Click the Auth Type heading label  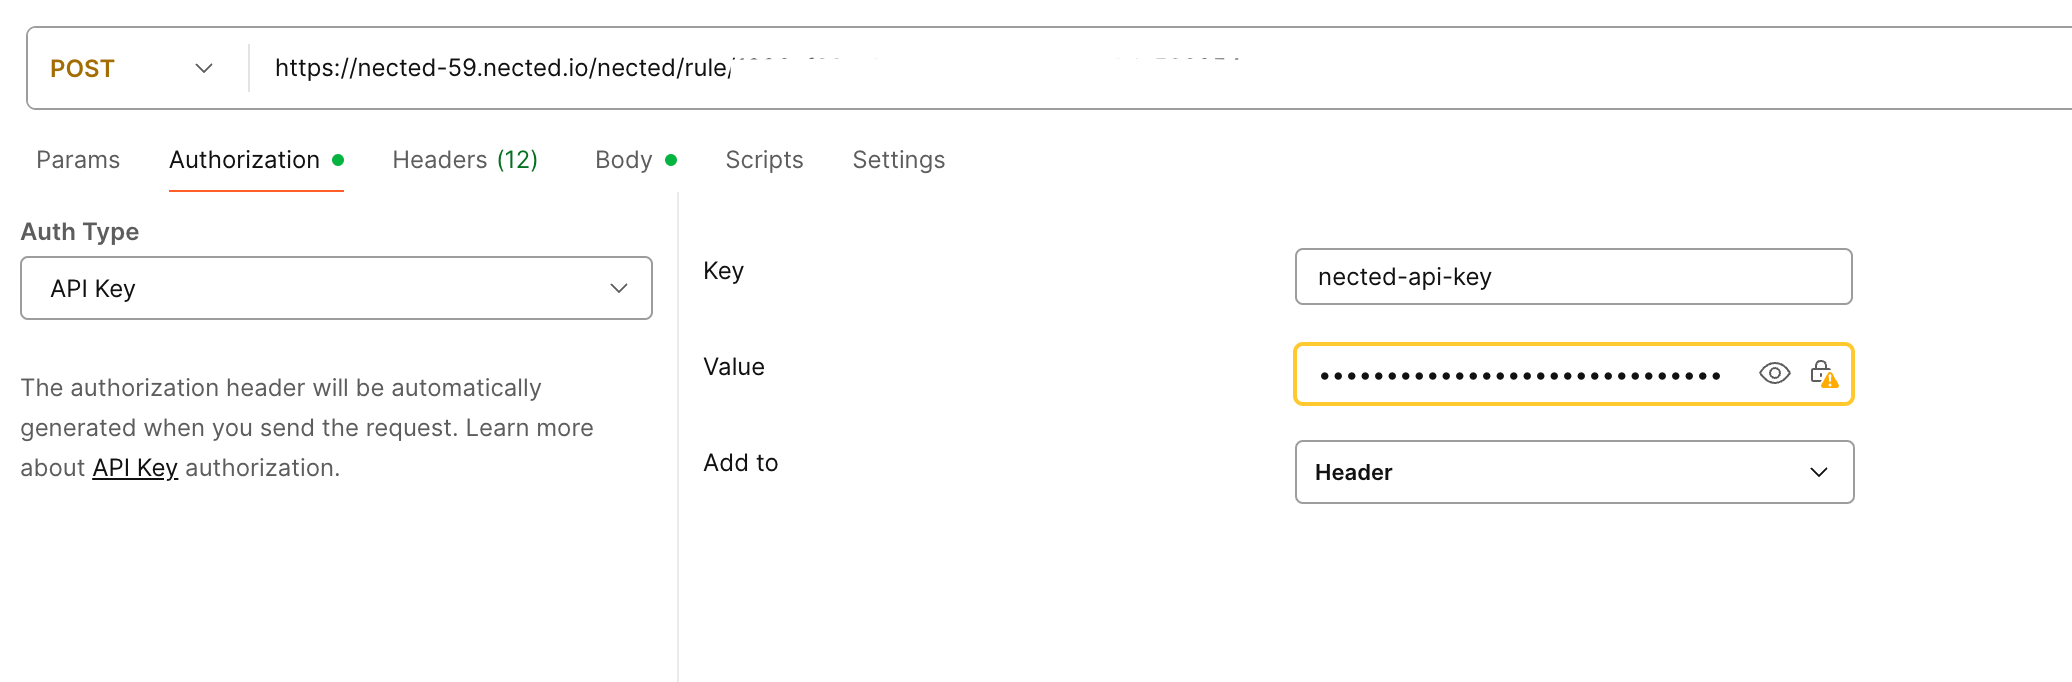click(80, 232)
